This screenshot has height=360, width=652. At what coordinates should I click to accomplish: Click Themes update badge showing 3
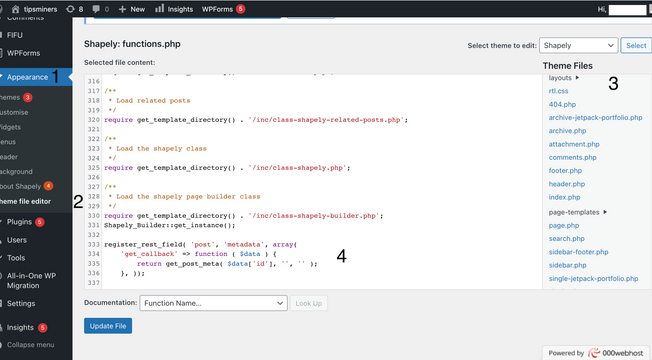click(x=27, y=97)
